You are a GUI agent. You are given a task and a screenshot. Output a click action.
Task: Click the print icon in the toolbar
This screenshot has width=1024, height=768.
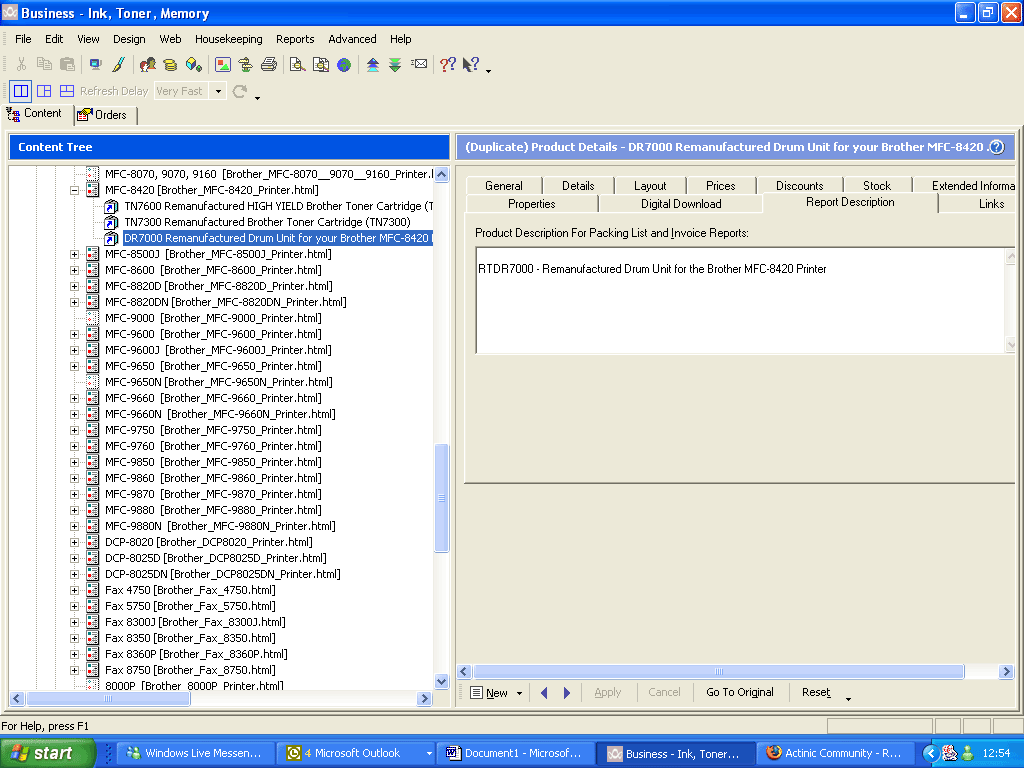pos(269,65)
